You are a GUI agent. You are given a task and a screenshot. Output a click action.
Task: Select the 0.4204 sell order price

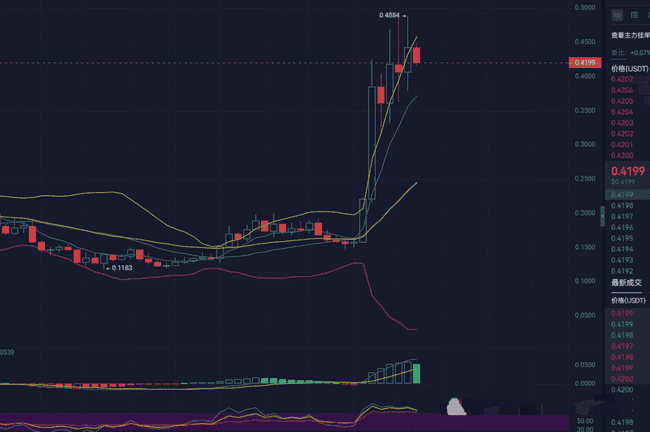click(623, 112)
